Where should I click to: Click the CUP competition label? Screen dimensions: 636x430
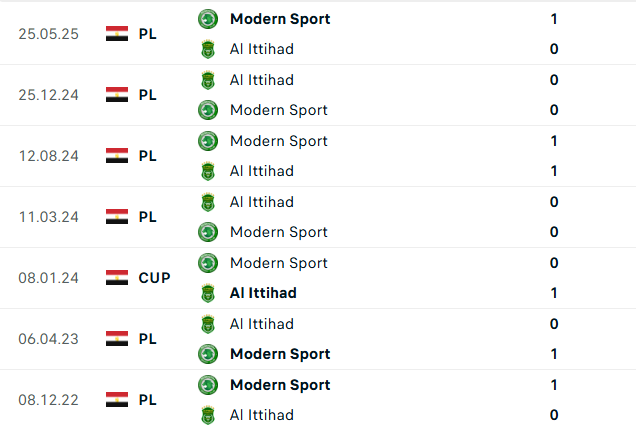tap(154, 278)
